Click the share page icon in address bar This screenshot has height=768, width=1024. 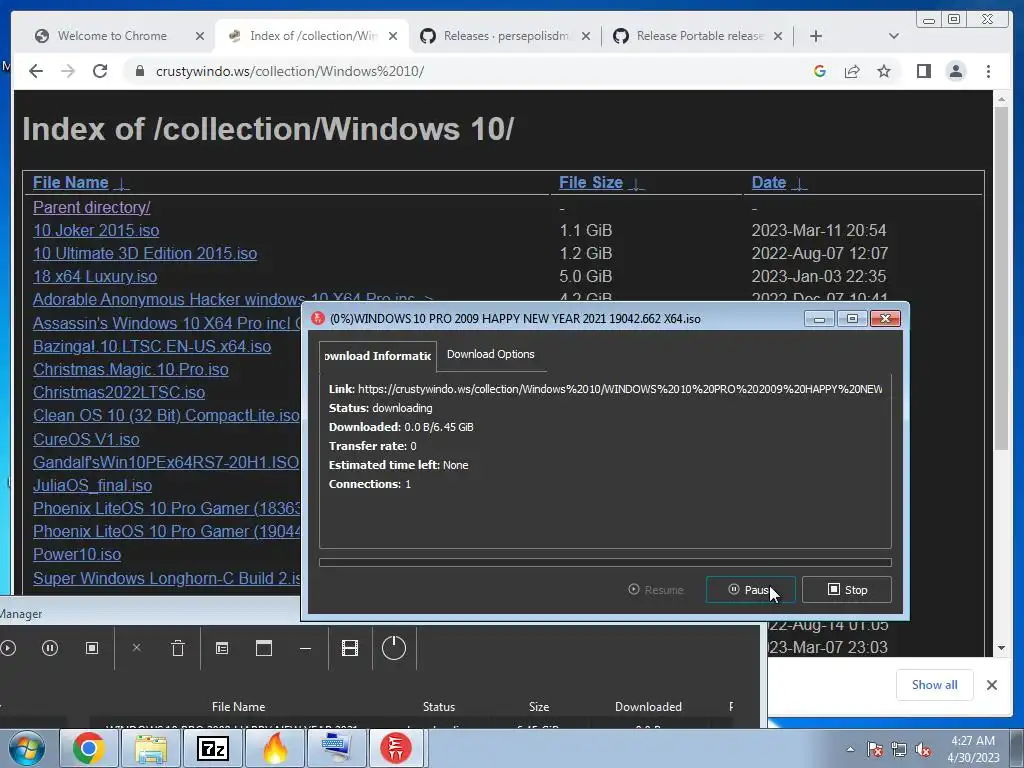tap(852, 71)
